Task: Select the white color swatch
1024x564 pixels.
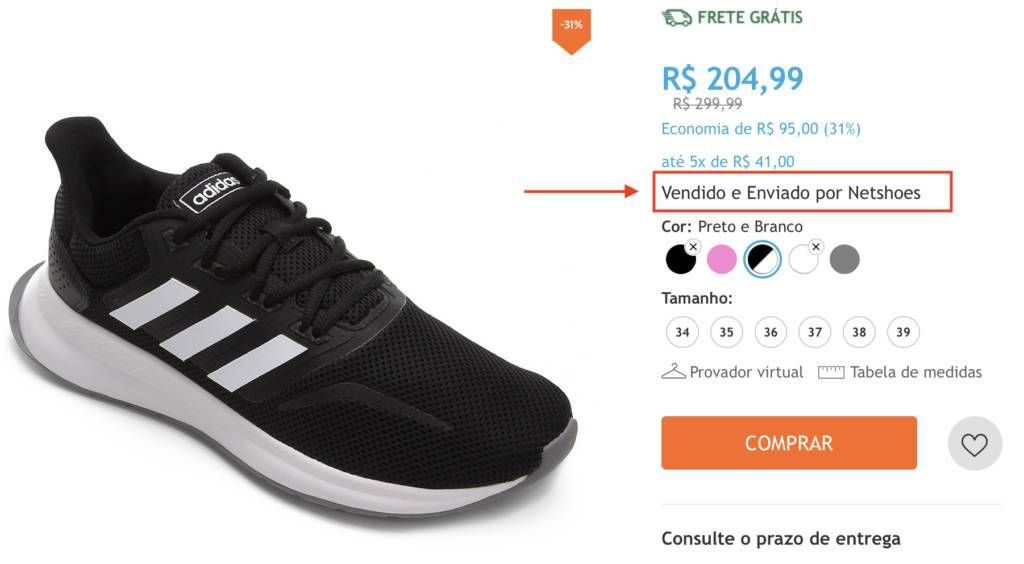Action: pos(803,259)
